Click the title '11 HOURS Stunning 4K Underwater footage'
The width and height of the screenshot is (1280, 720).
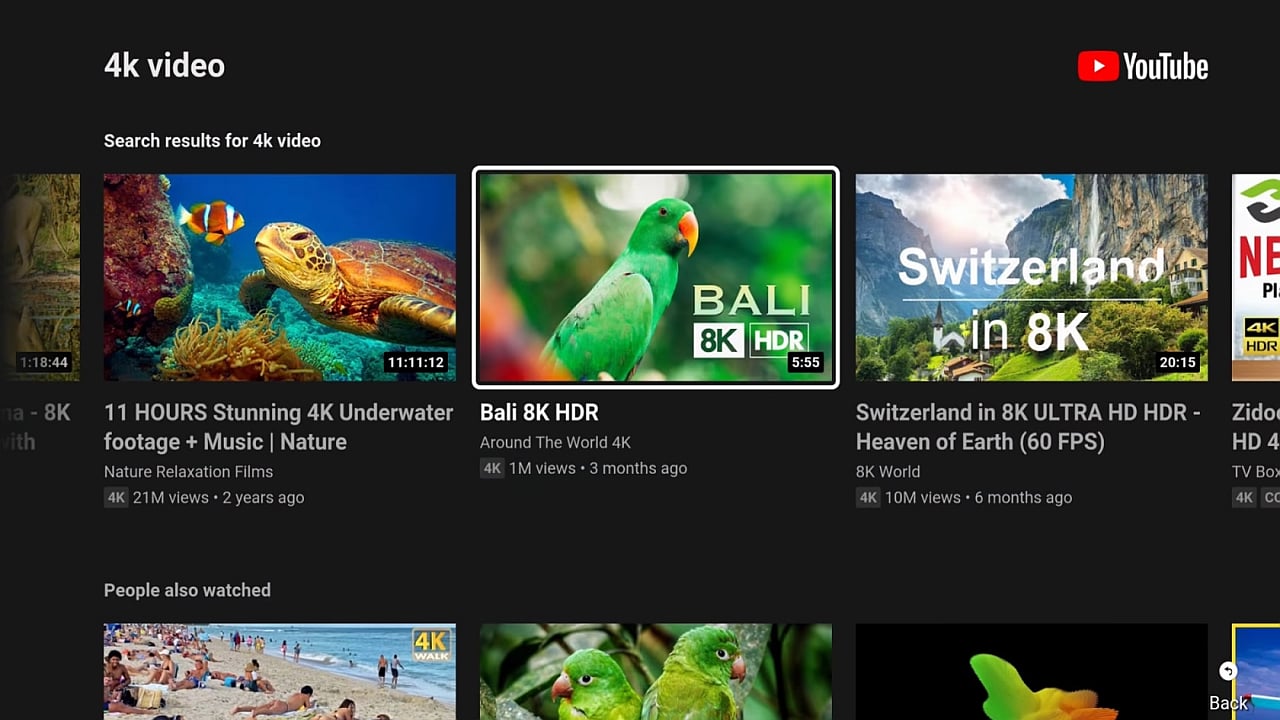tap(279, 427)
